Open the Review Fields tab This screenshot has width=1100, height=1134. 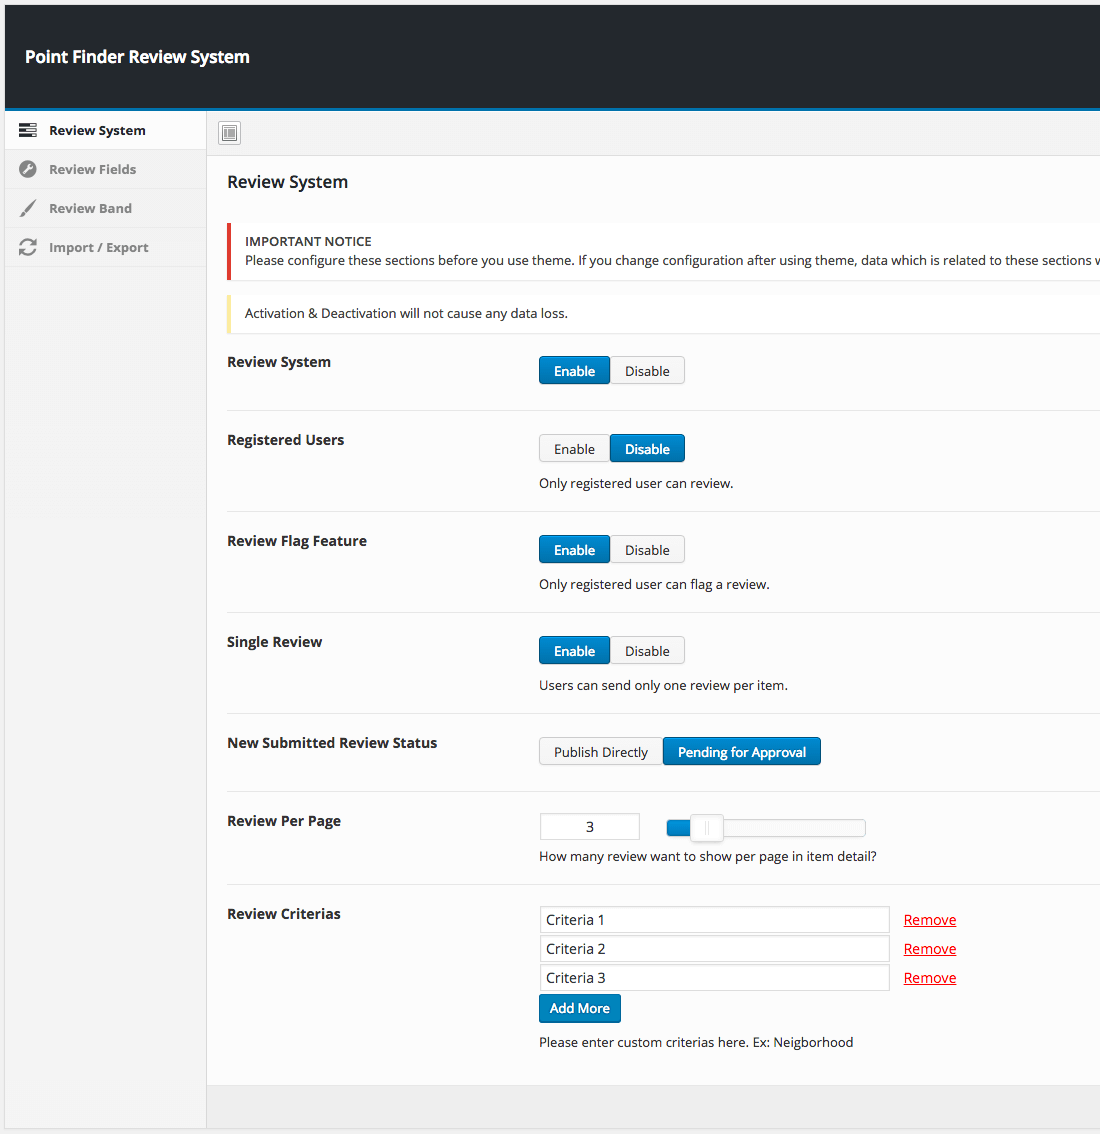click(92, 170)
